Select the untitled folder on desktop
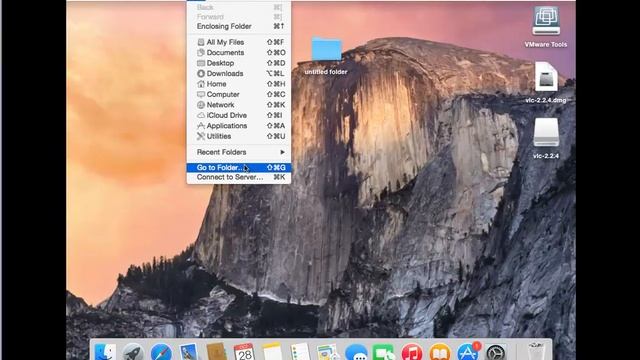The image size is (640, 360). click(x=326, y=50)
